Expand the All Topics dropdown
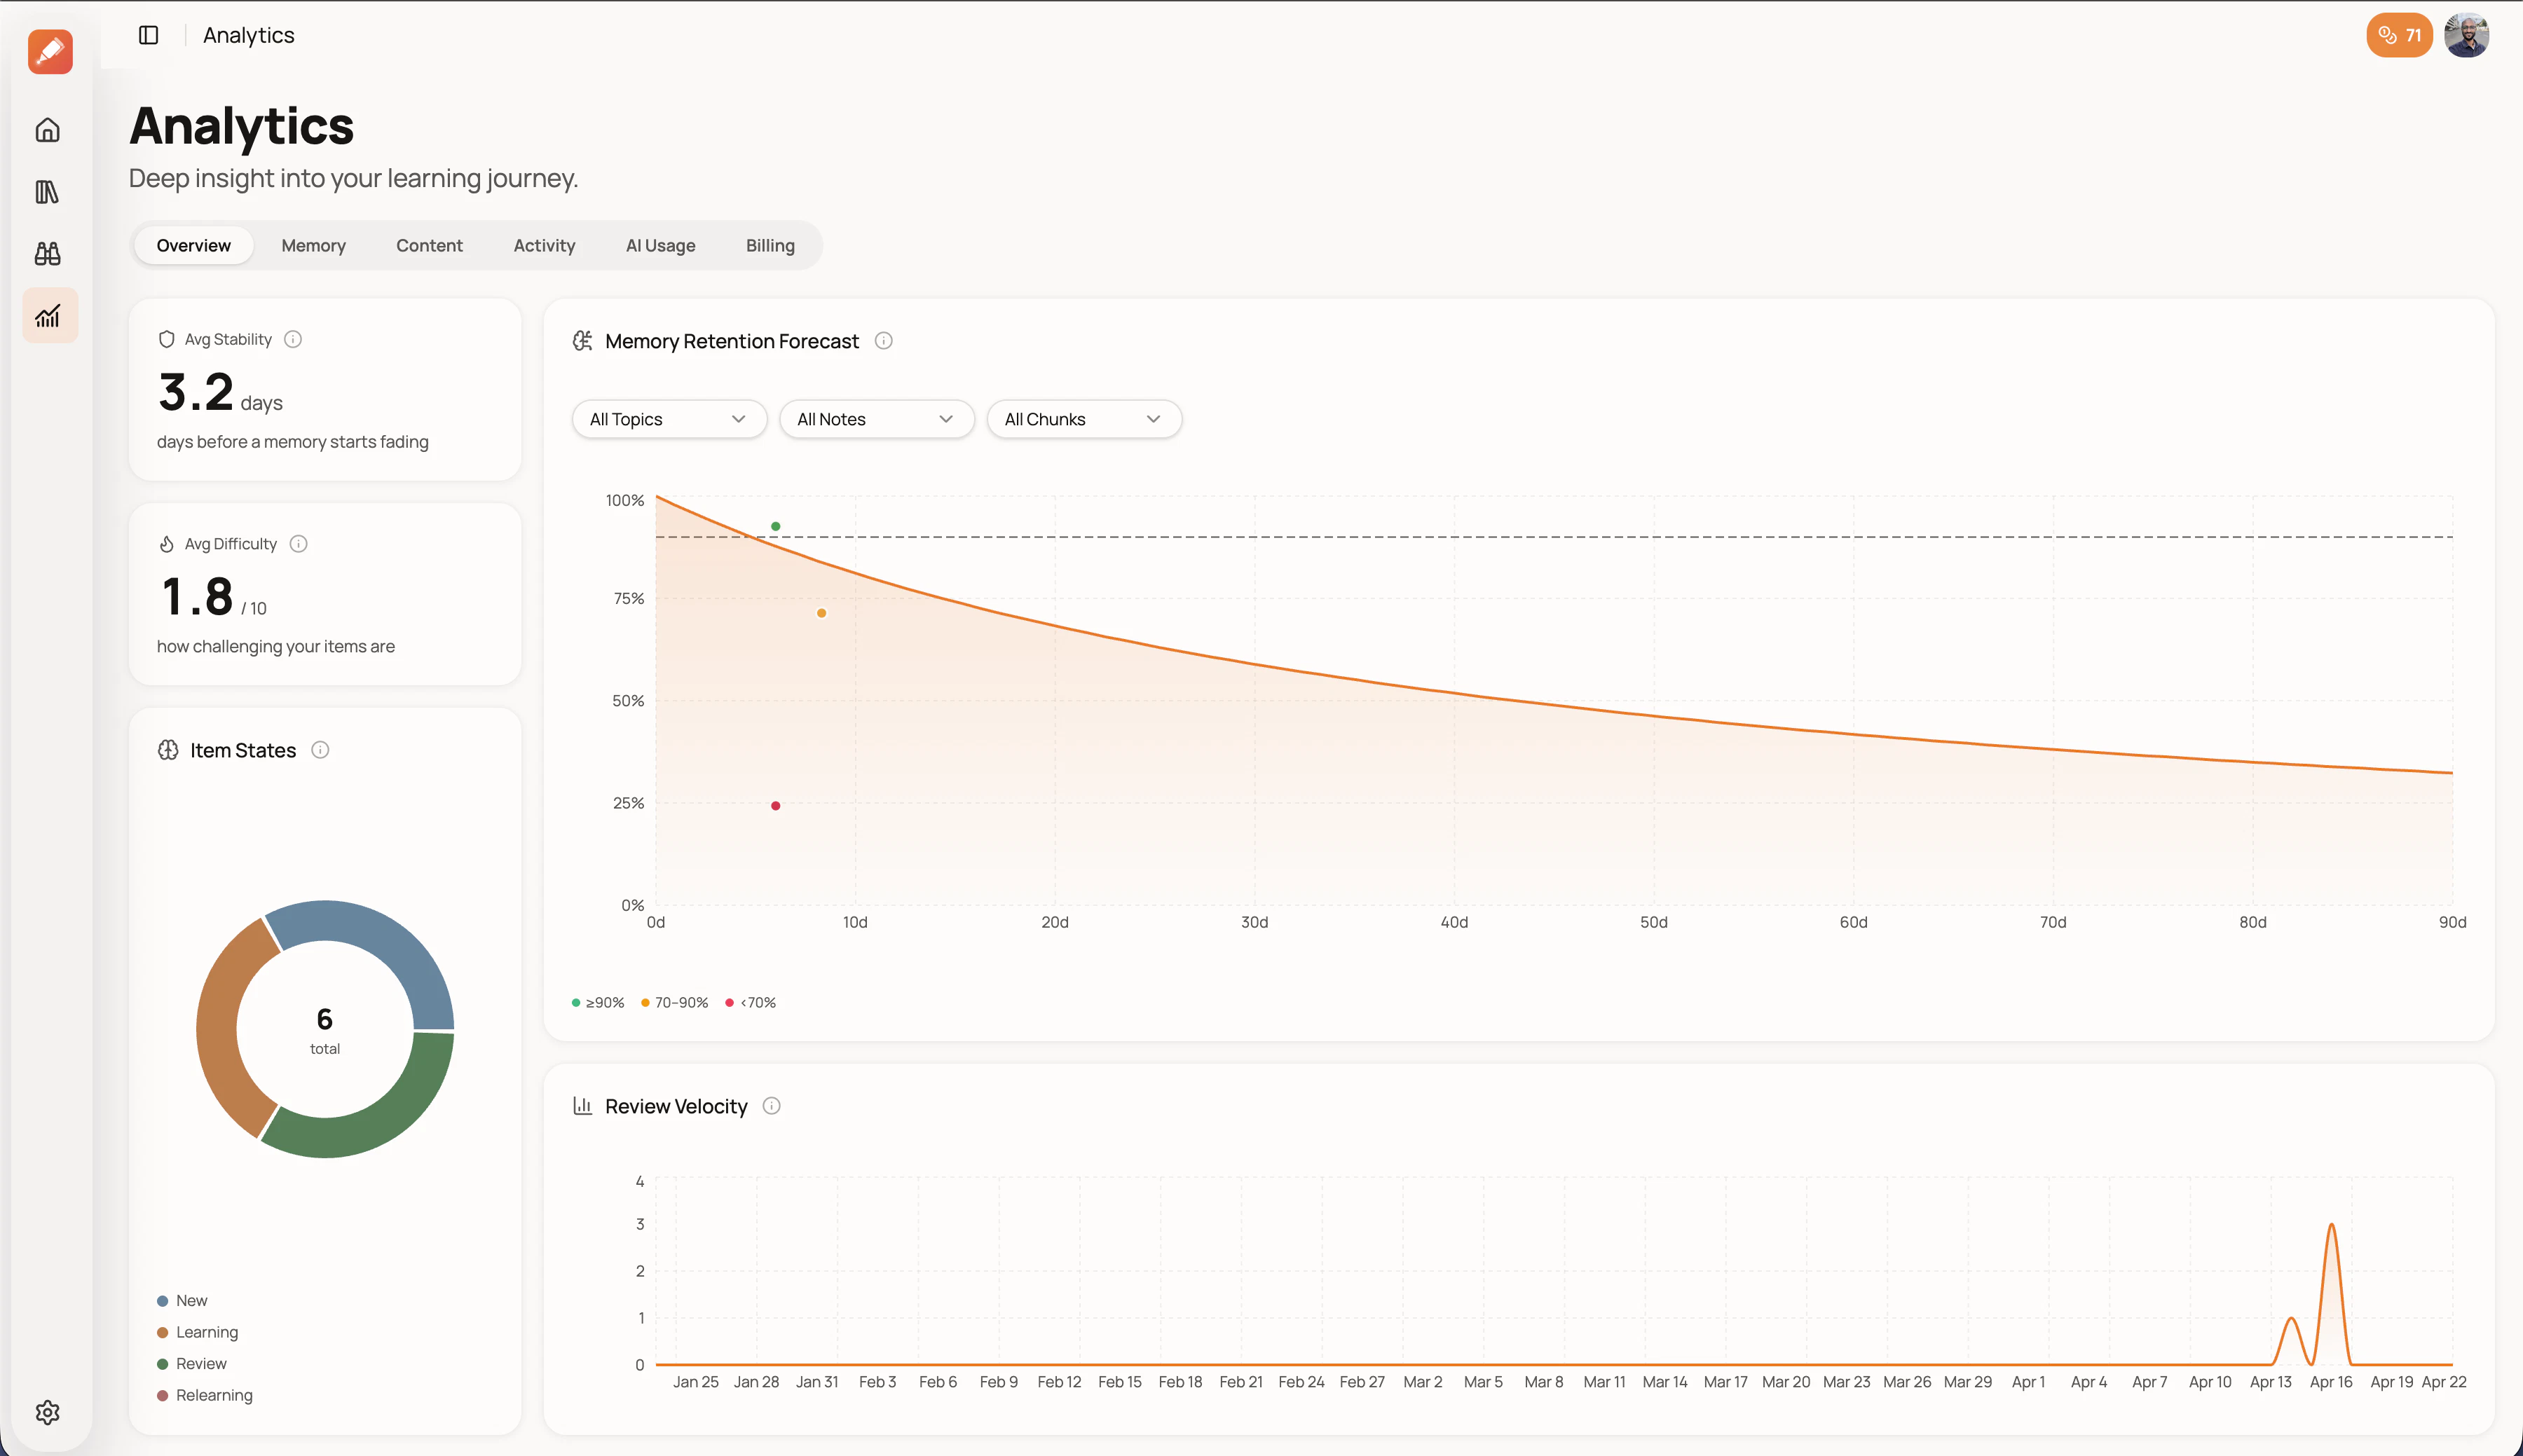The image size is (2523, 1456). (x=668, y=419)
